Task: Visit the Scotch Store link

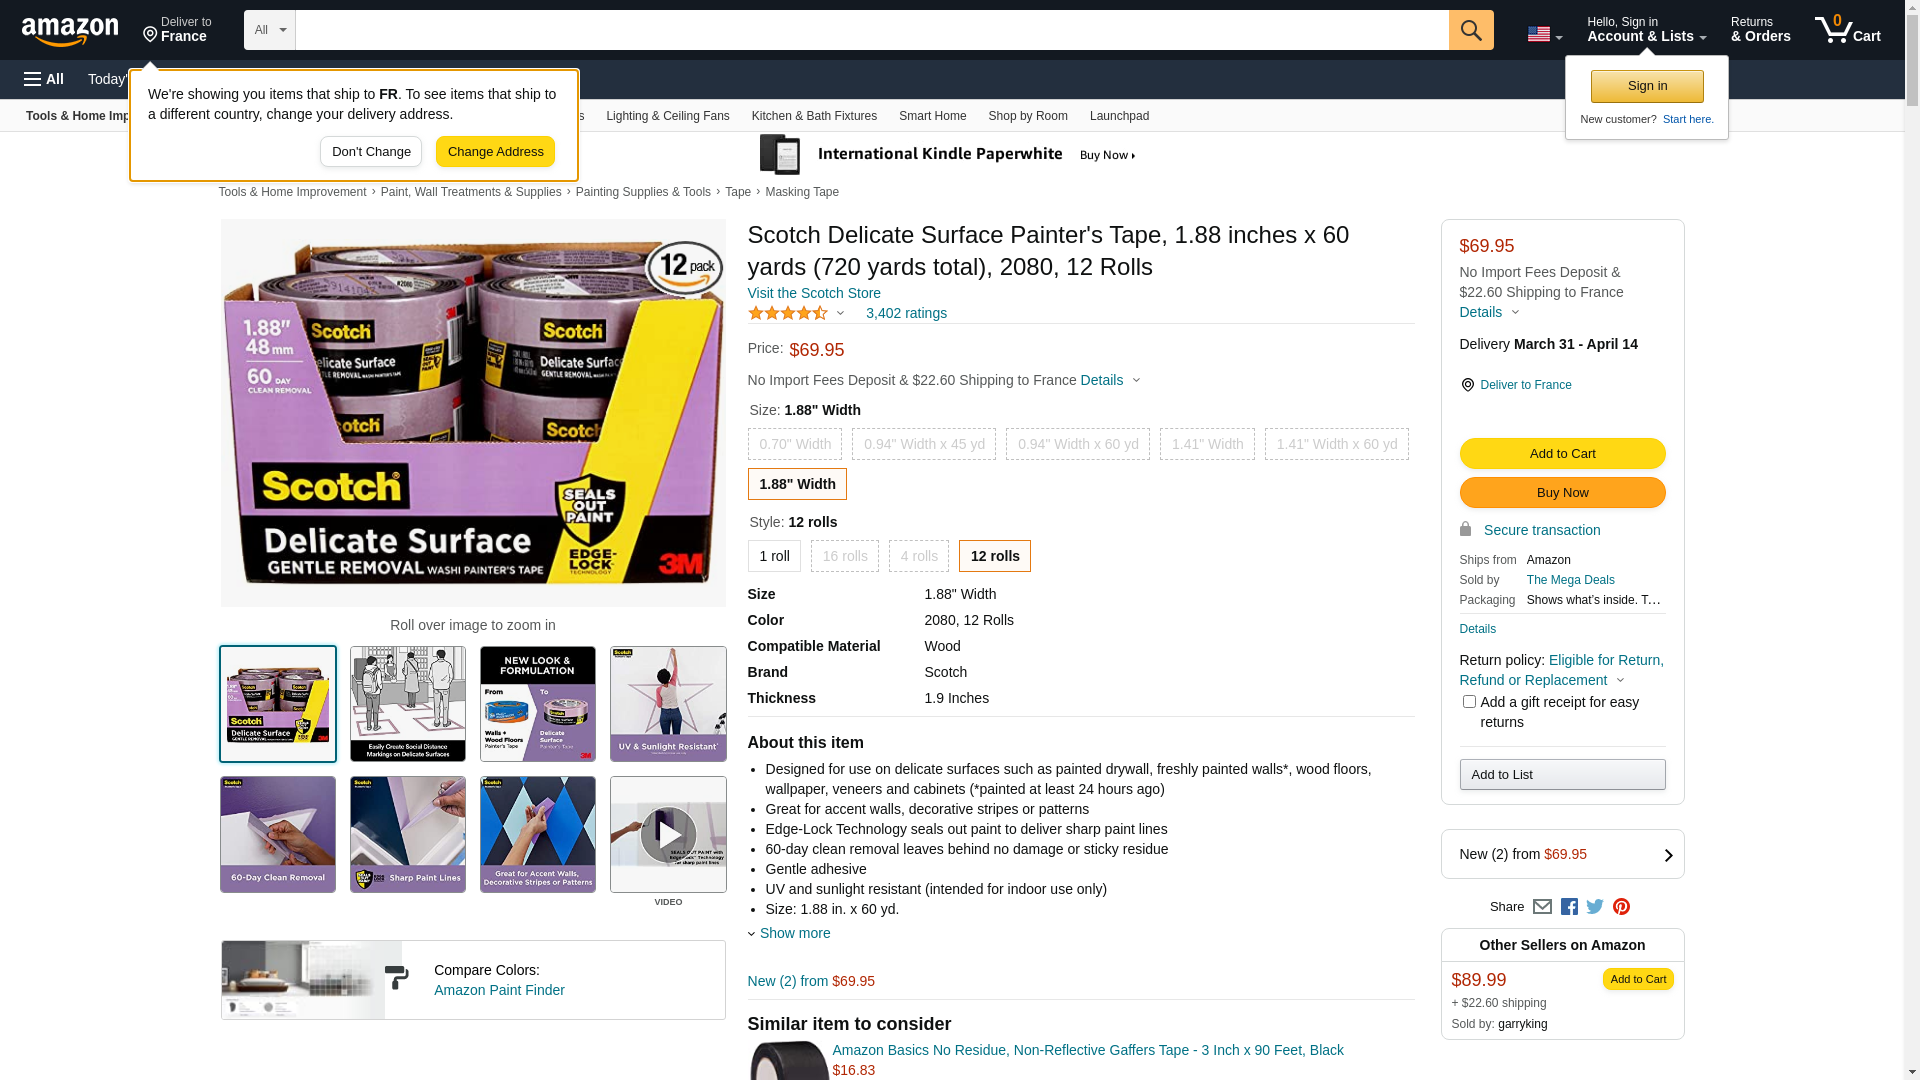Action: 814,293
